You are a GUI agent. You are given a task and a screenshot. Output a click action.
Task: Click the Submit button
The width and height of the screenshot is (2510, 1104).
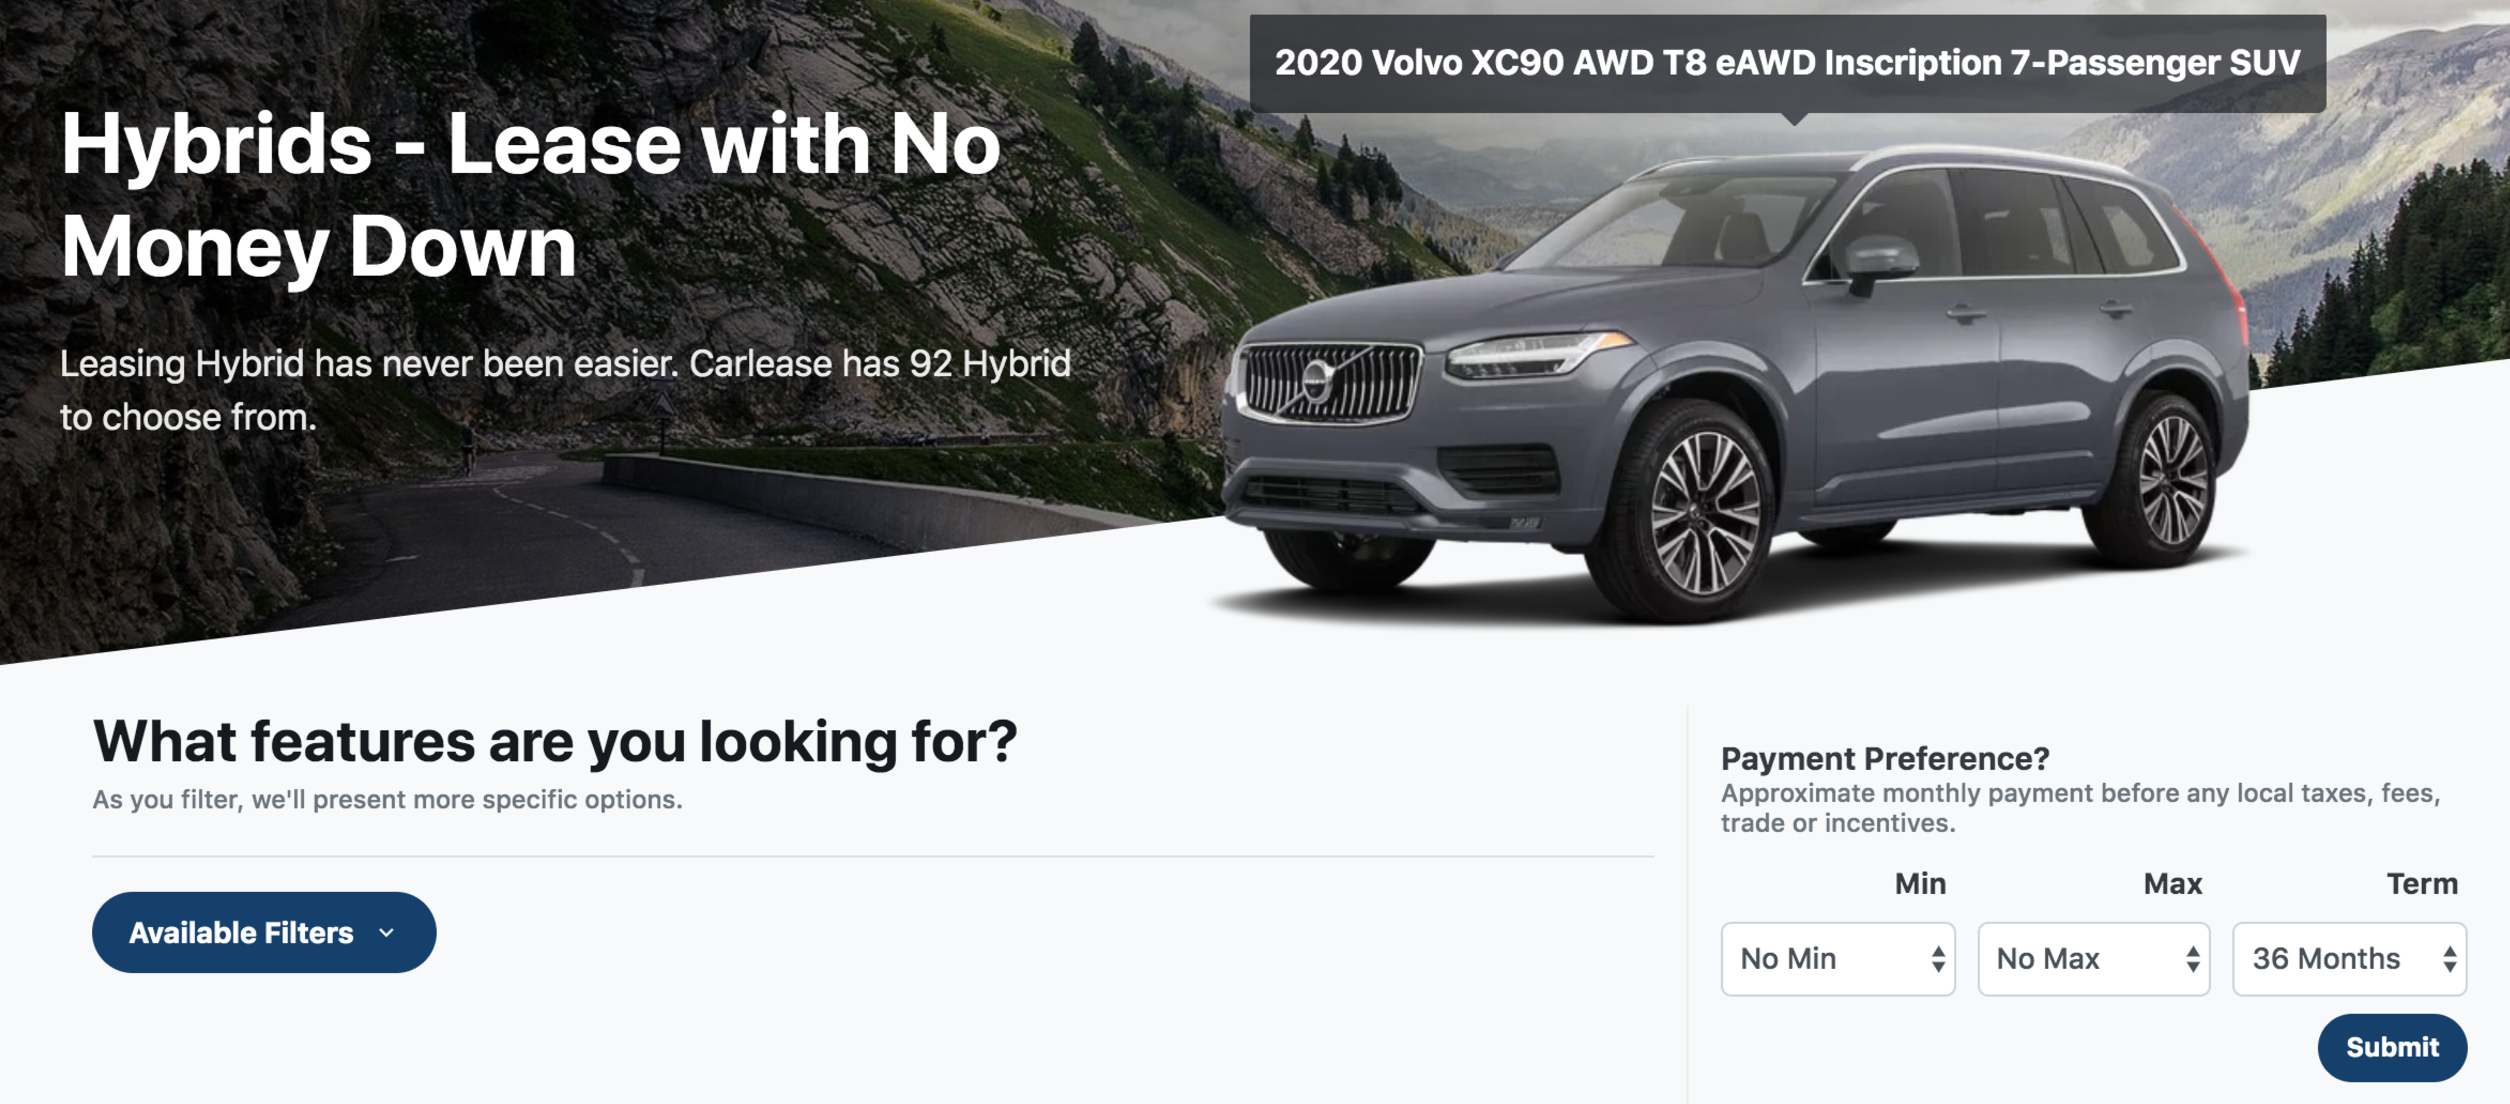point(2392,1047)
